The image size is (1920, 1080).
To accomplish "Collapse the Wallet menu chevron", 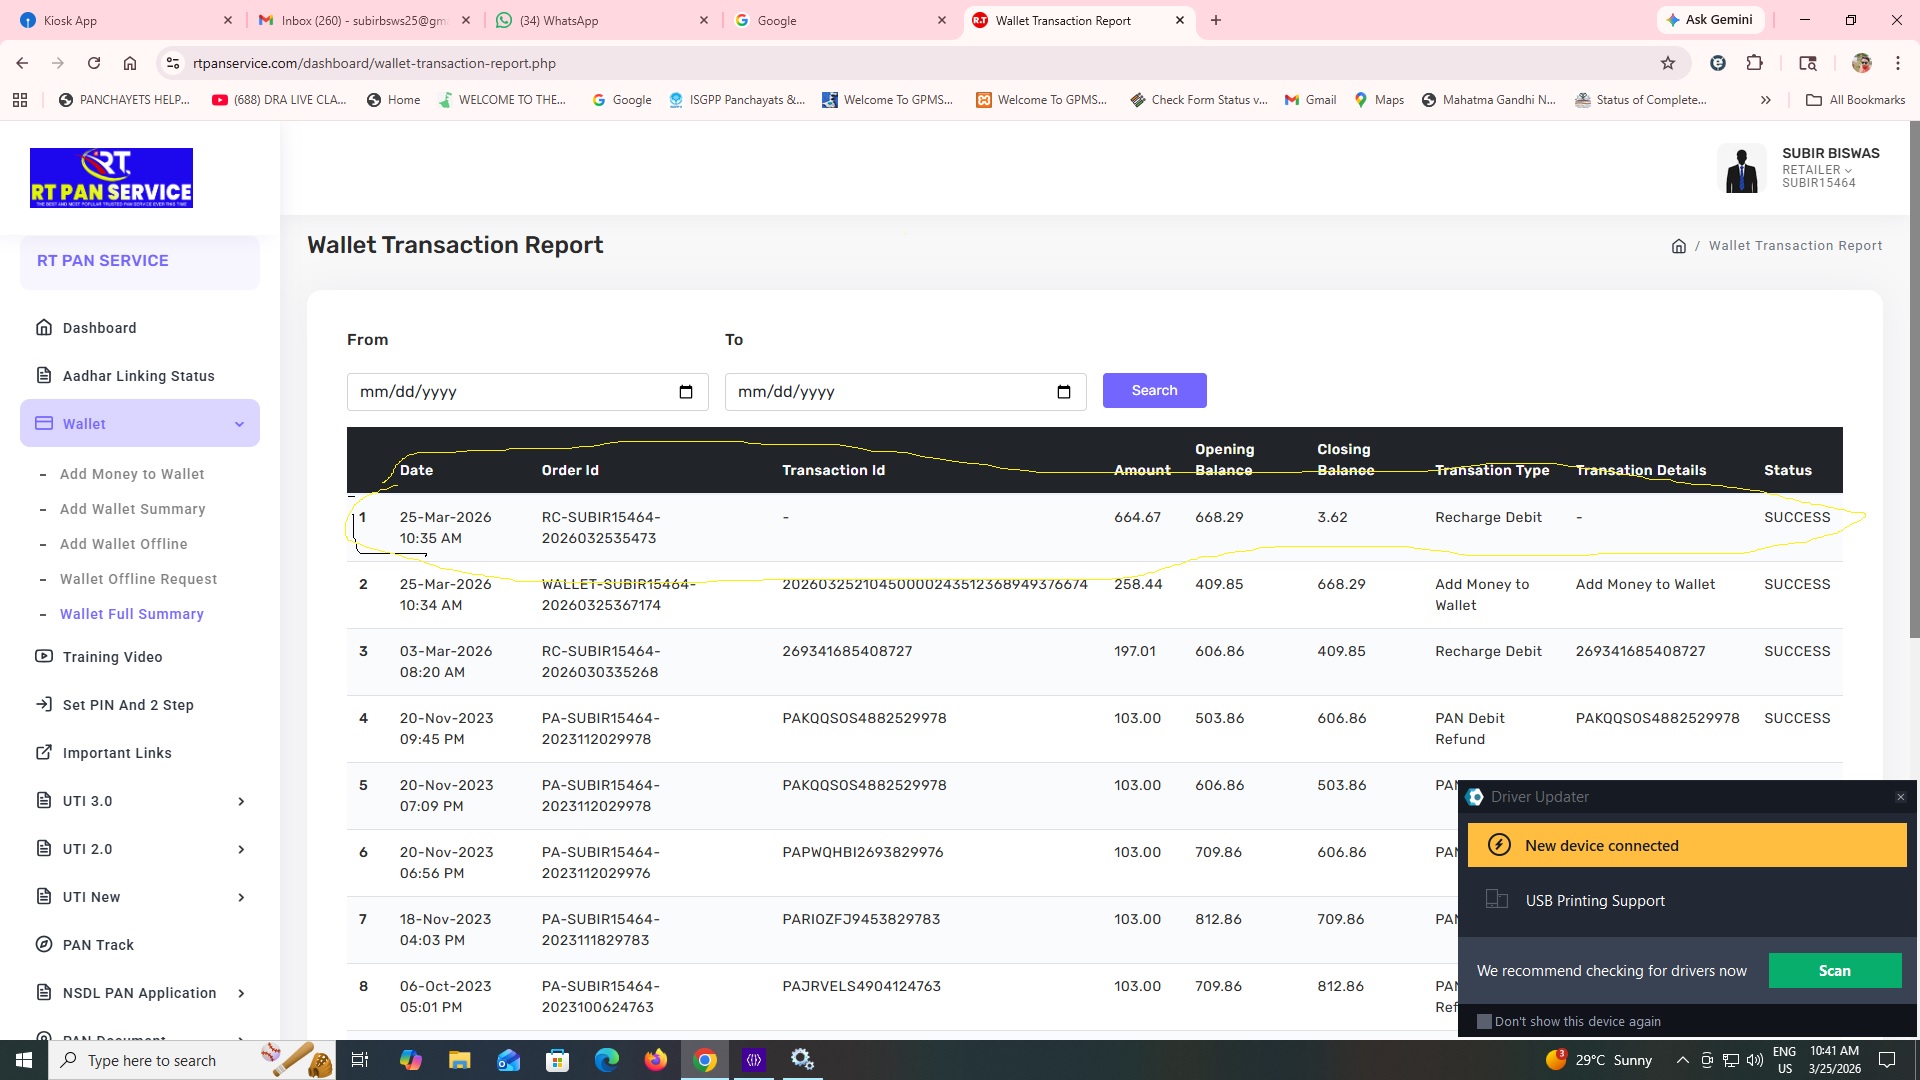I will [240, 424].
